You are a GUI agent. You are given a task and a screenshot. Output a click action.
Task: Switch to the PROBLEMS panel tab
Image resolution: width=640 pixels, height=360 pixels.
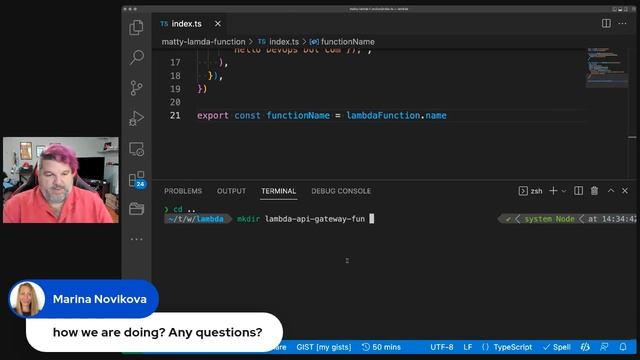click(x=183, y=191)
